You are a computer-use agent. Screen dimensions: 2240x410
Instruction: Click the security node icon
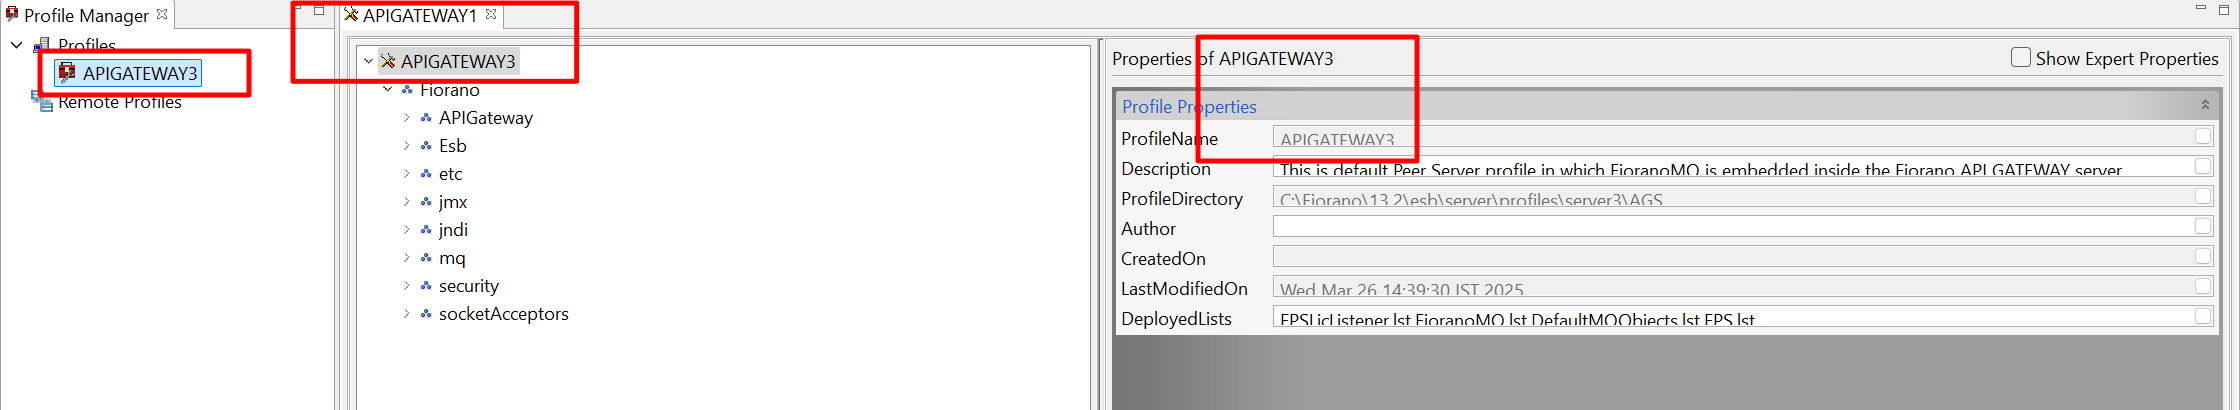[426, 286]
